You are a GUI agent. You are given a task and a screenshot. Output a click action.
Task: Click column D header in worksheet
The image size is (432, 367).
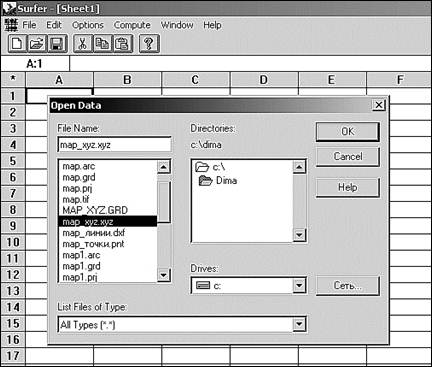tap(264, 80)
